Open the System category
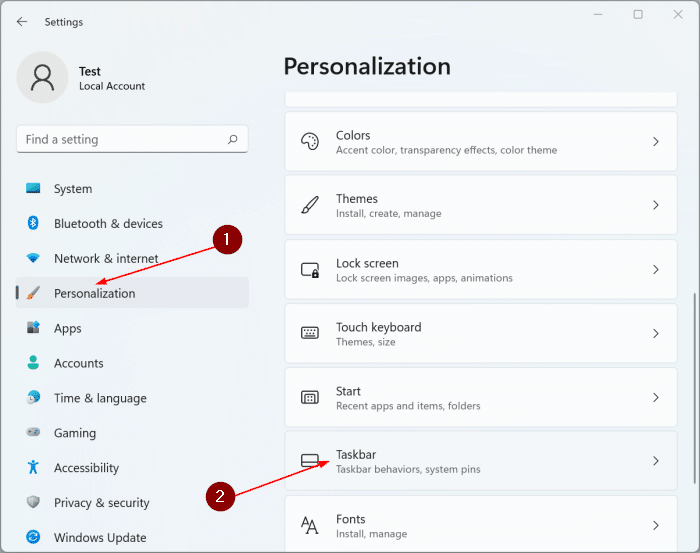Image resolution: width=700 pixels, height=553 pixels. pos(132,188)
